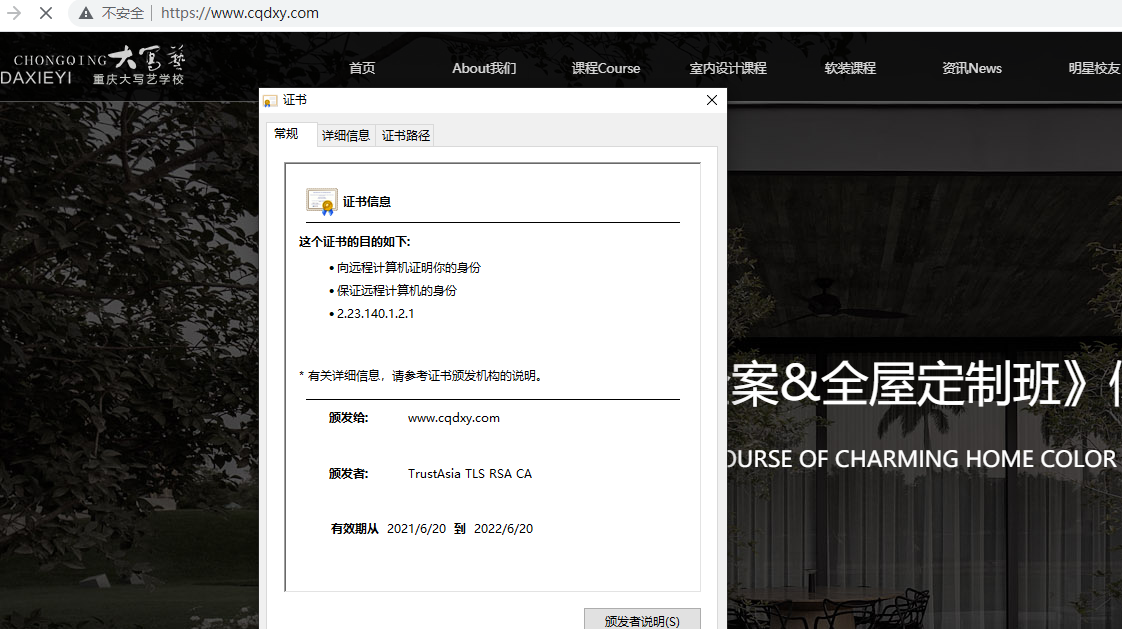
Task: Click the certificate ribbon seal icon
Action: [321, 200]
